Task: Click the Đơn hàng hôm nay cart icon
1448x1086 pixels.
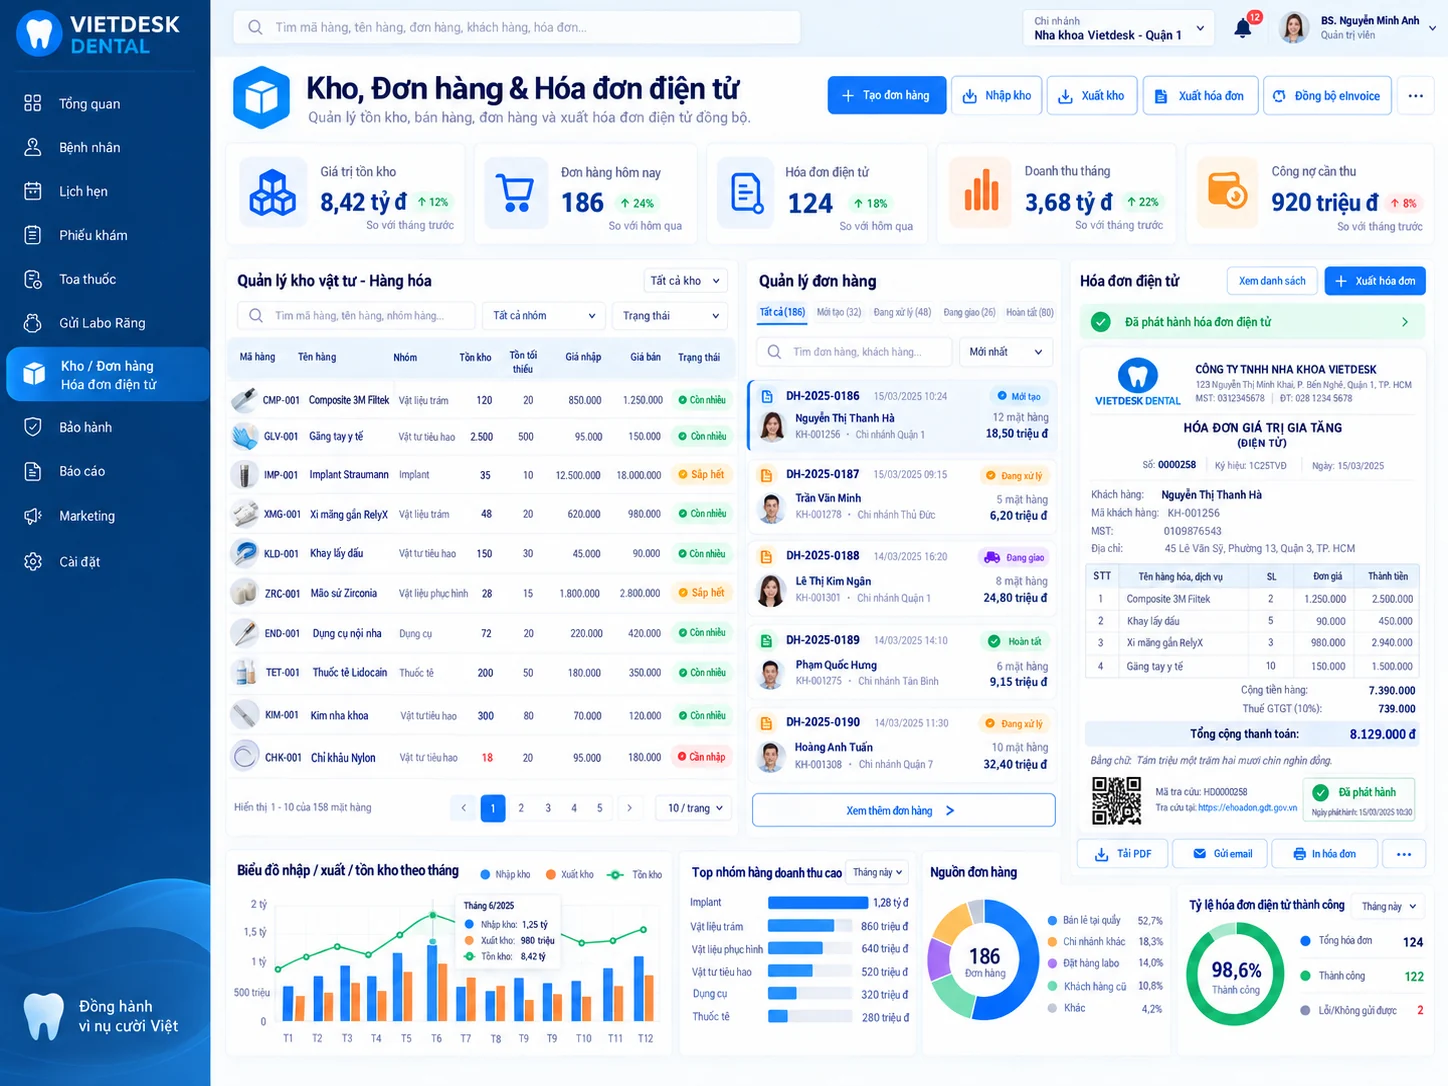Action: click(515, 193)
